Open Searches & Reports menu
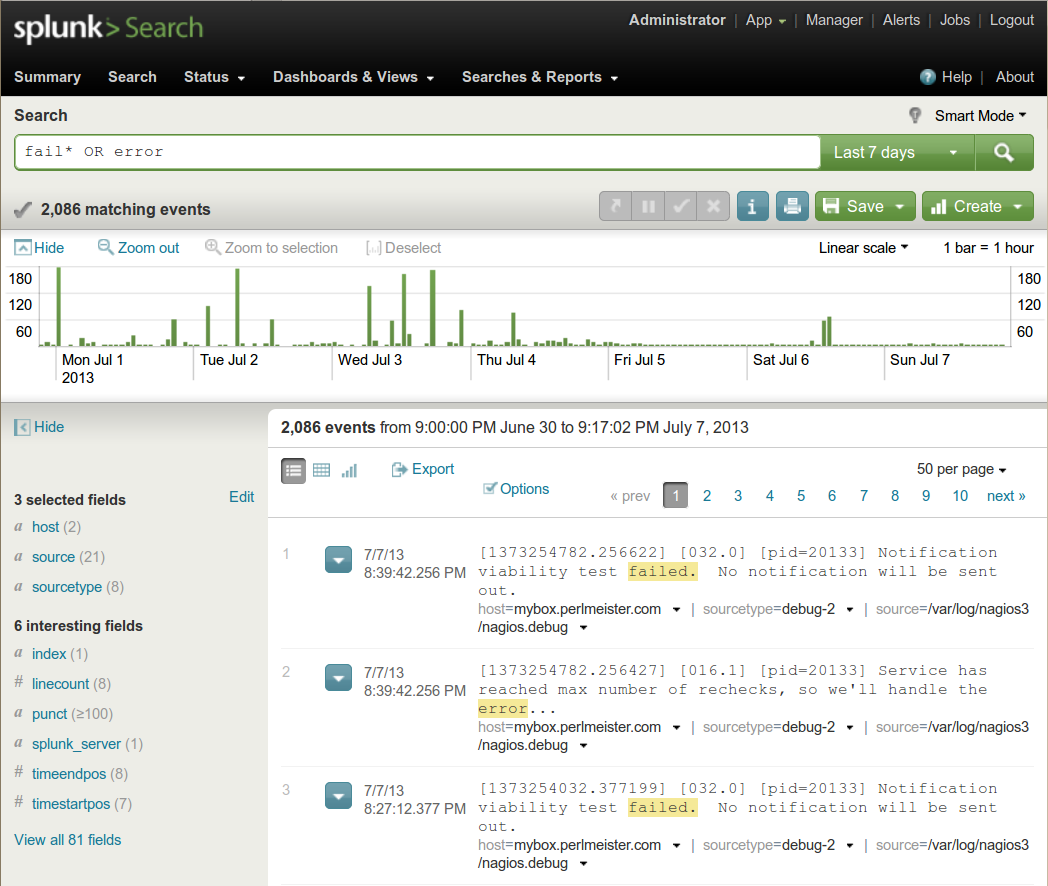The image size is (1048, 886). (x=539, y=77)
